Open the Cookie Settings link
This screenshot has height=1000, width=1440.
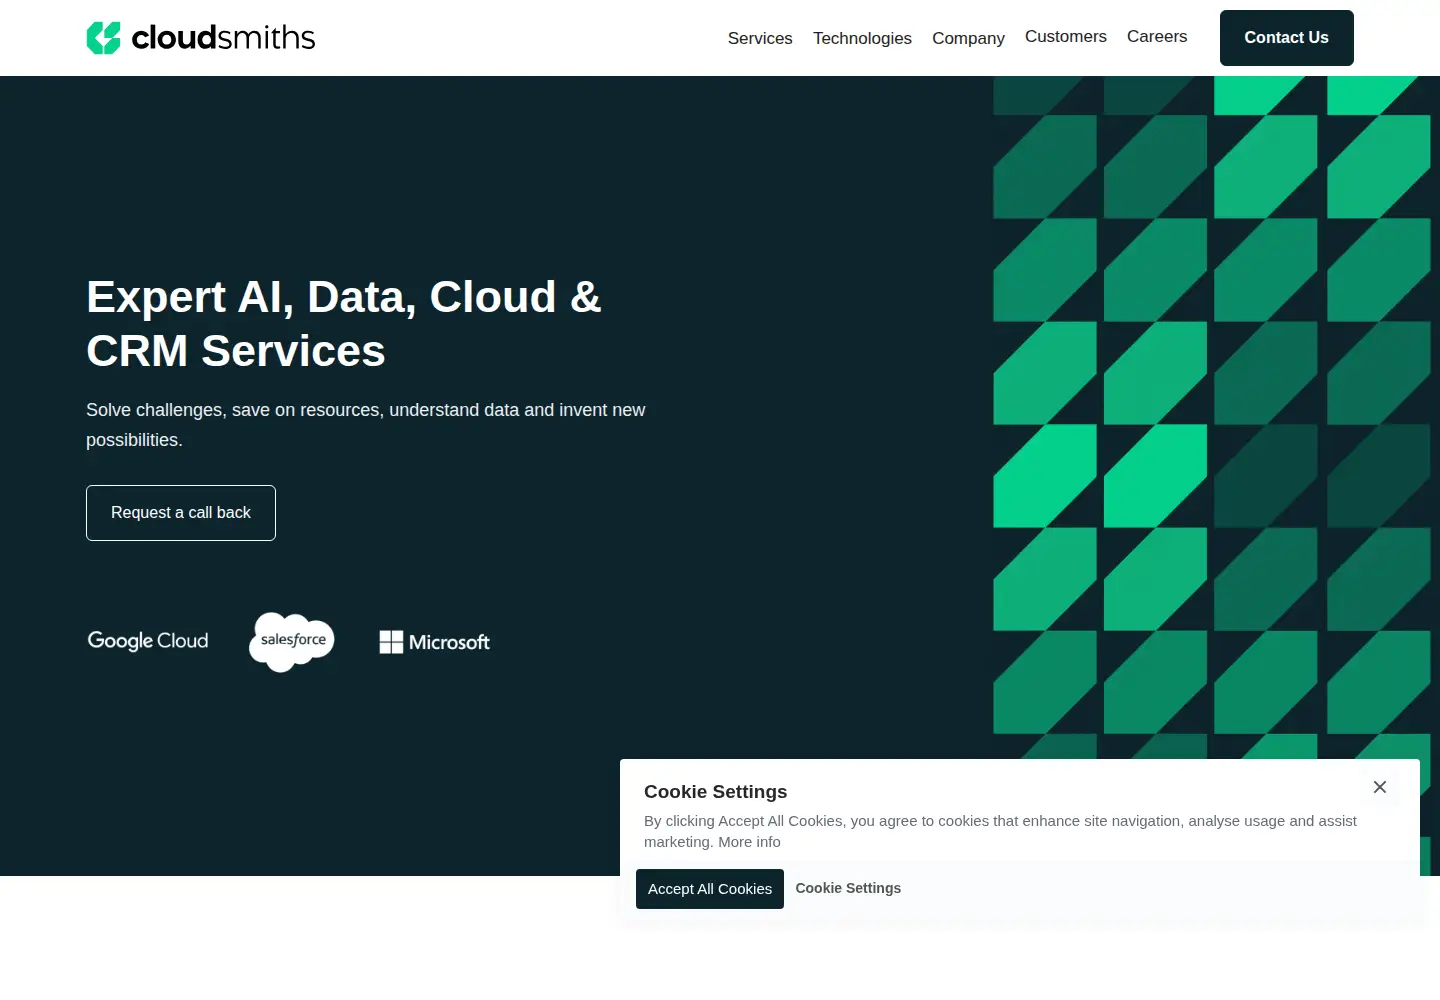[x=848, y=888]
